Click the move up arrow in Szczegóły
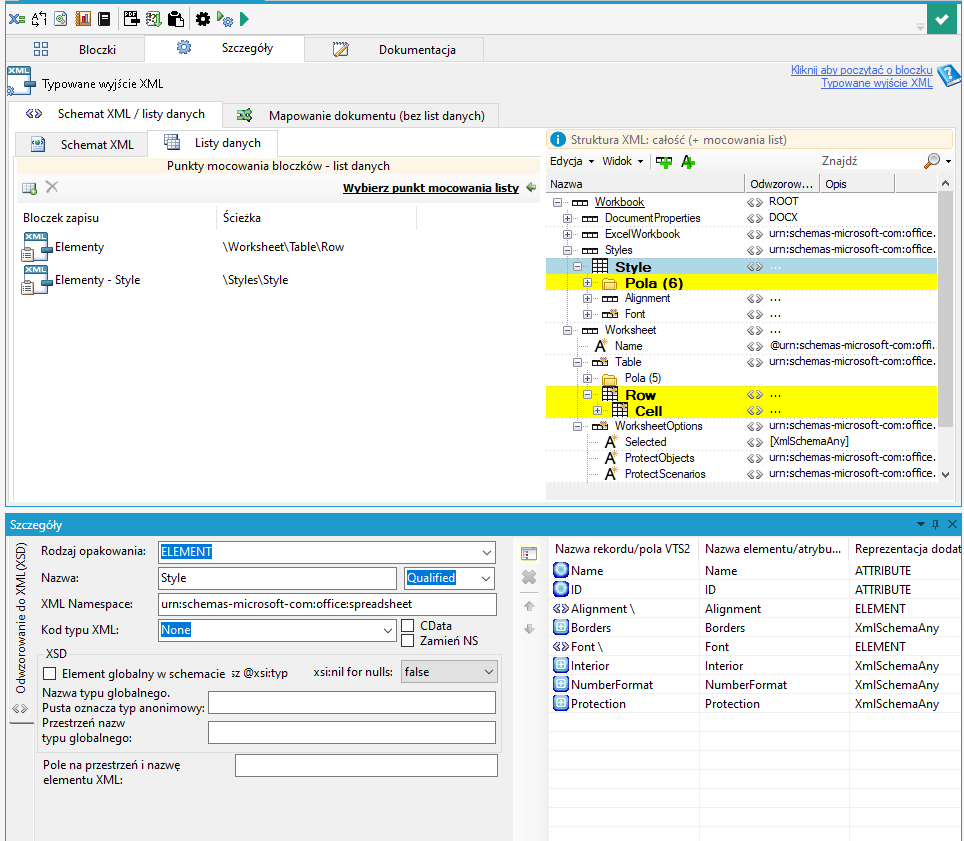 [x=529, y=606]
